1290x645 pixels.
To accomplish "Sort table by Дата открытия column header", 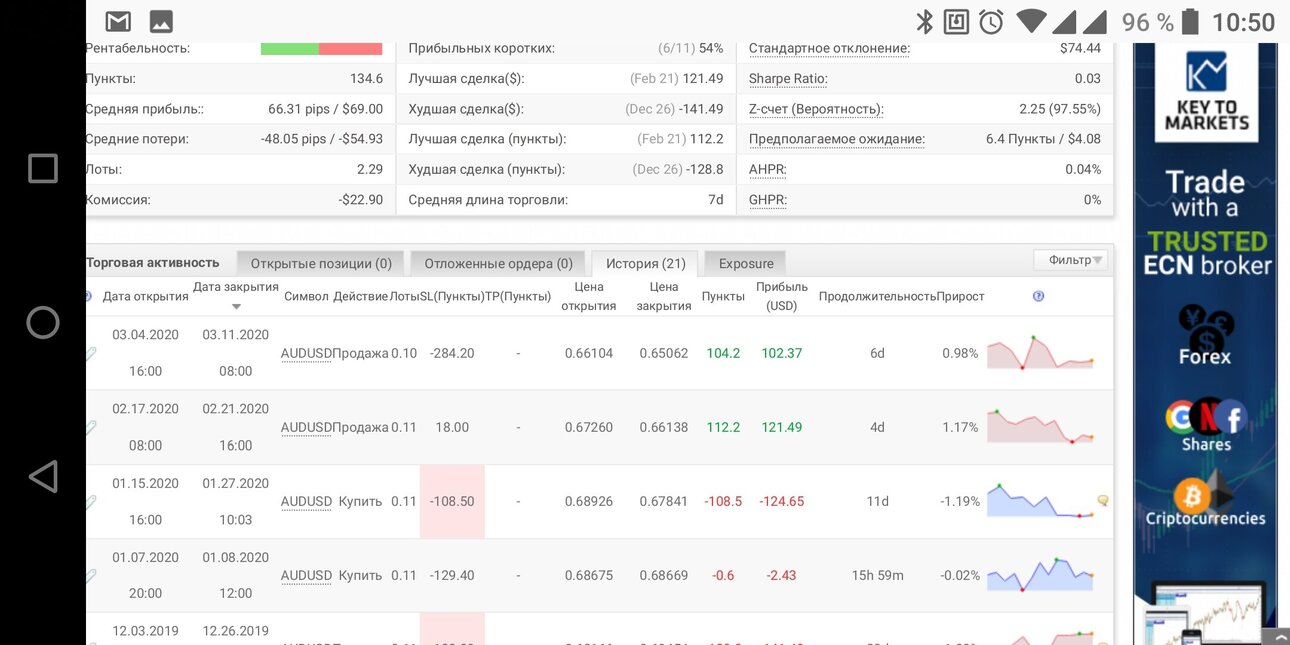I will point(146,296).
